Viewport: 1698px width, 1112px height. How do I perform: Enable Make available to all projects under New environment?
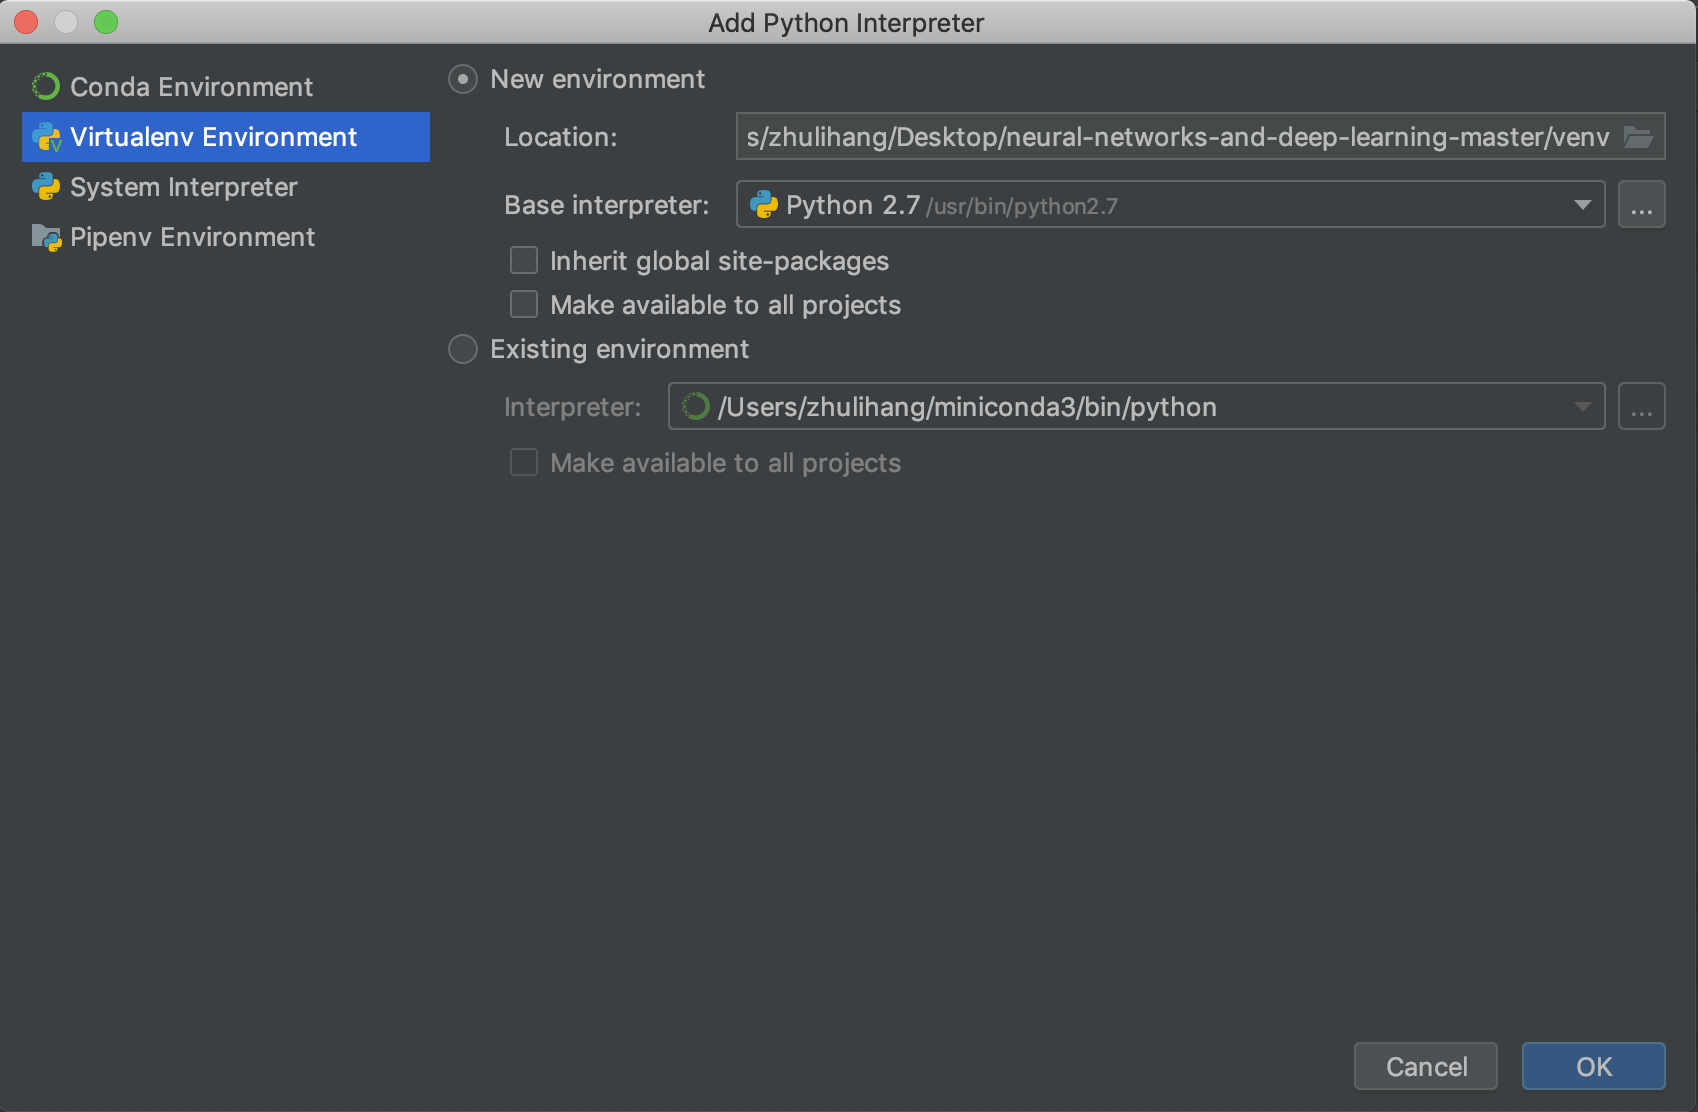(x=524, y=304)
